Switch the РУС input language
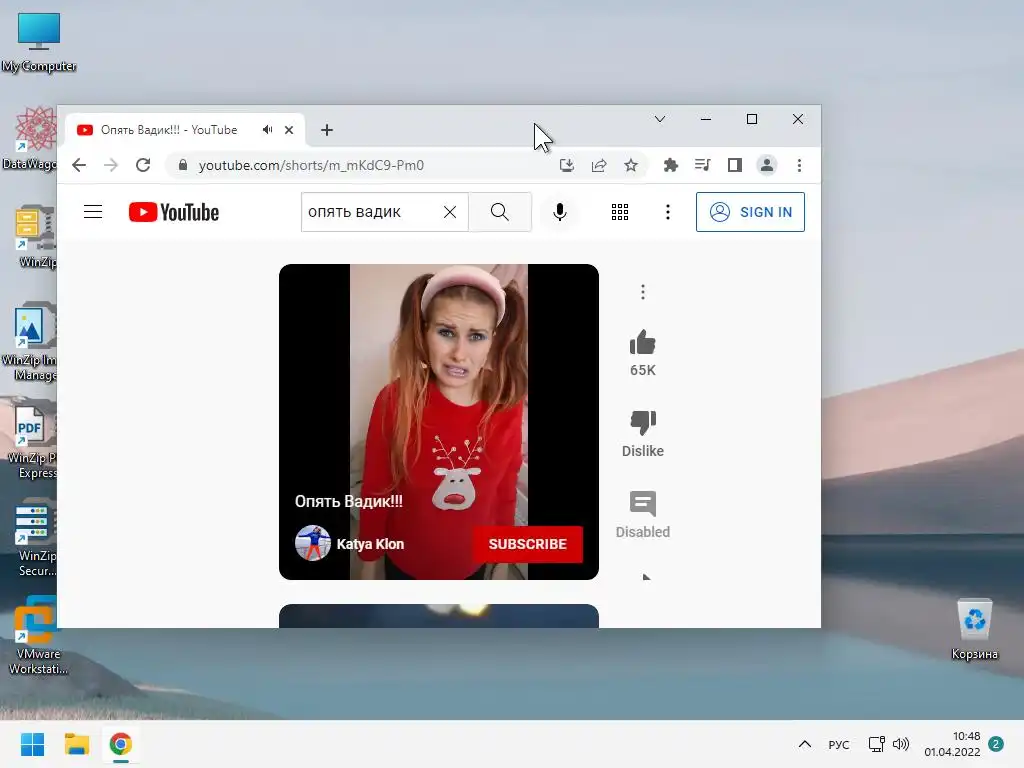 pyautogui.click(x=839, y=744)
